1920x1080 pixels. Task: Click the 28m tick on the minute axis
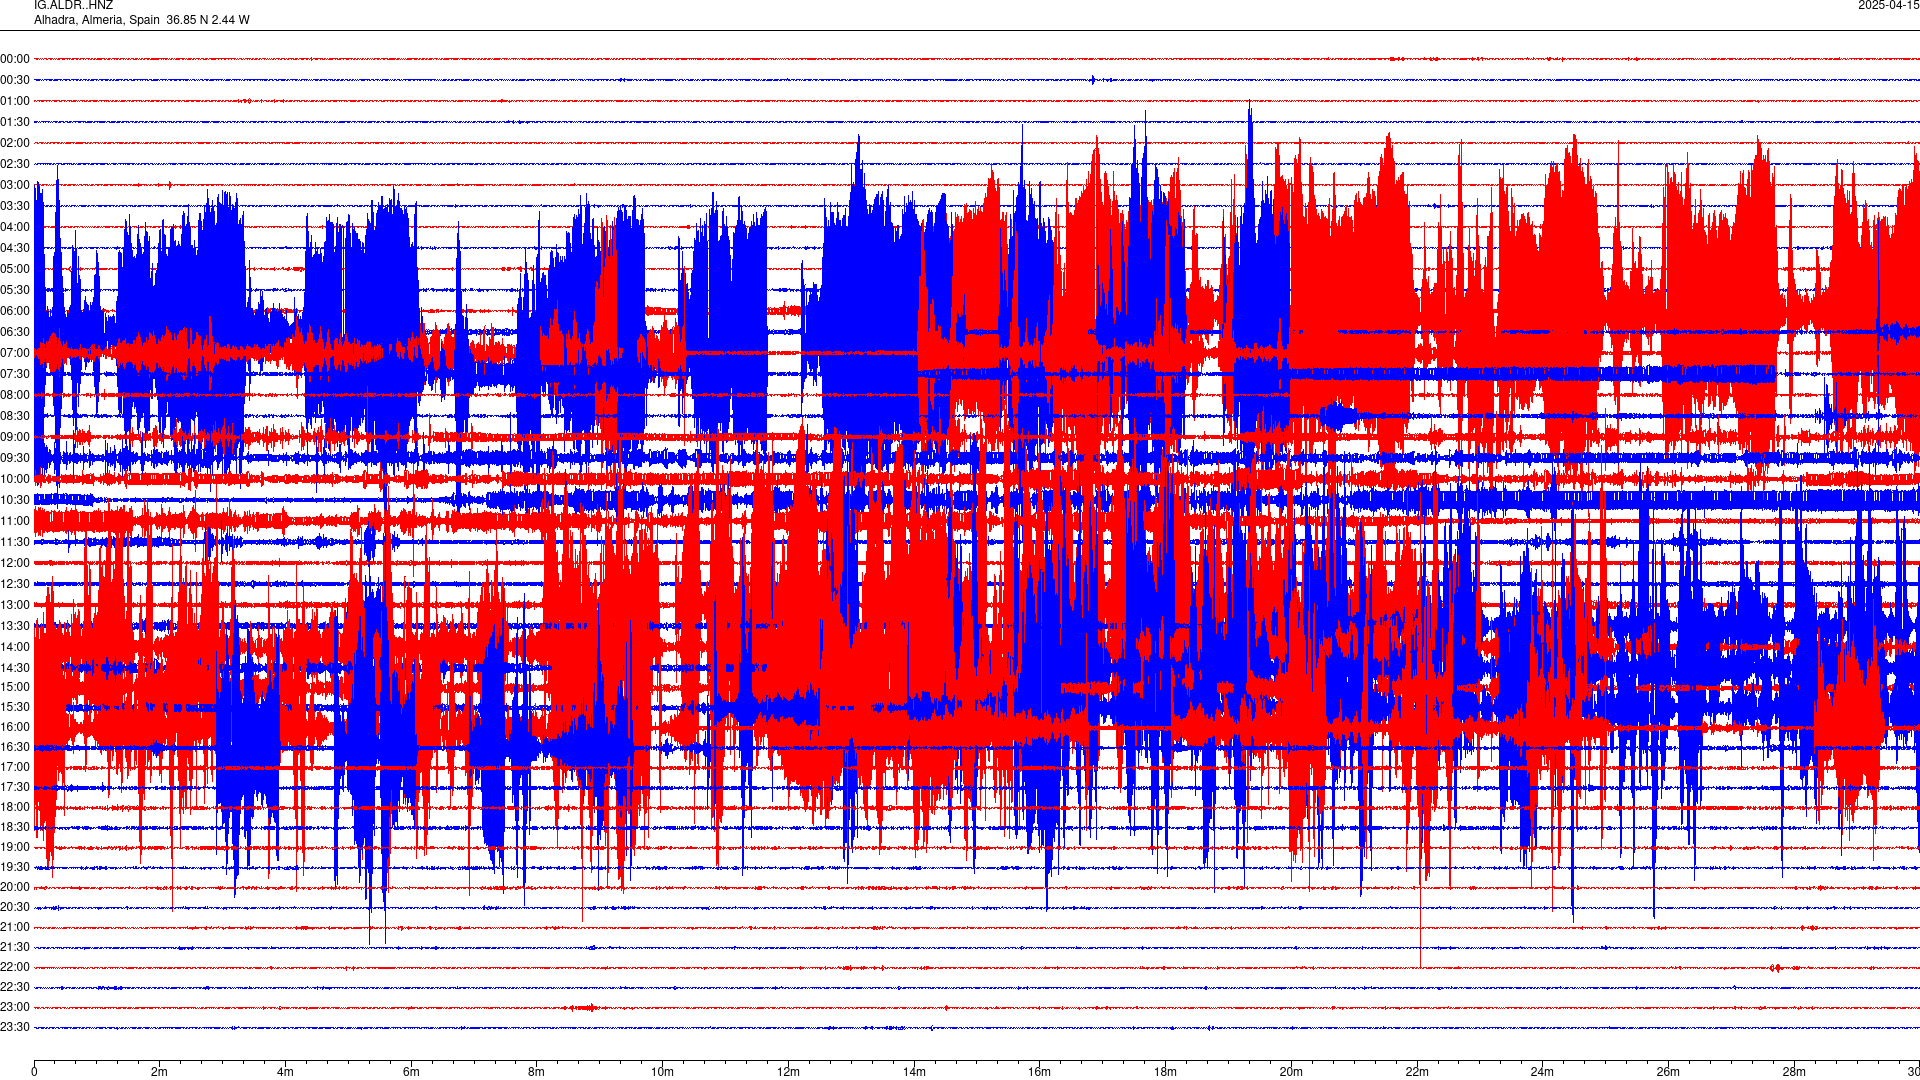[x=1794, y=1072]
